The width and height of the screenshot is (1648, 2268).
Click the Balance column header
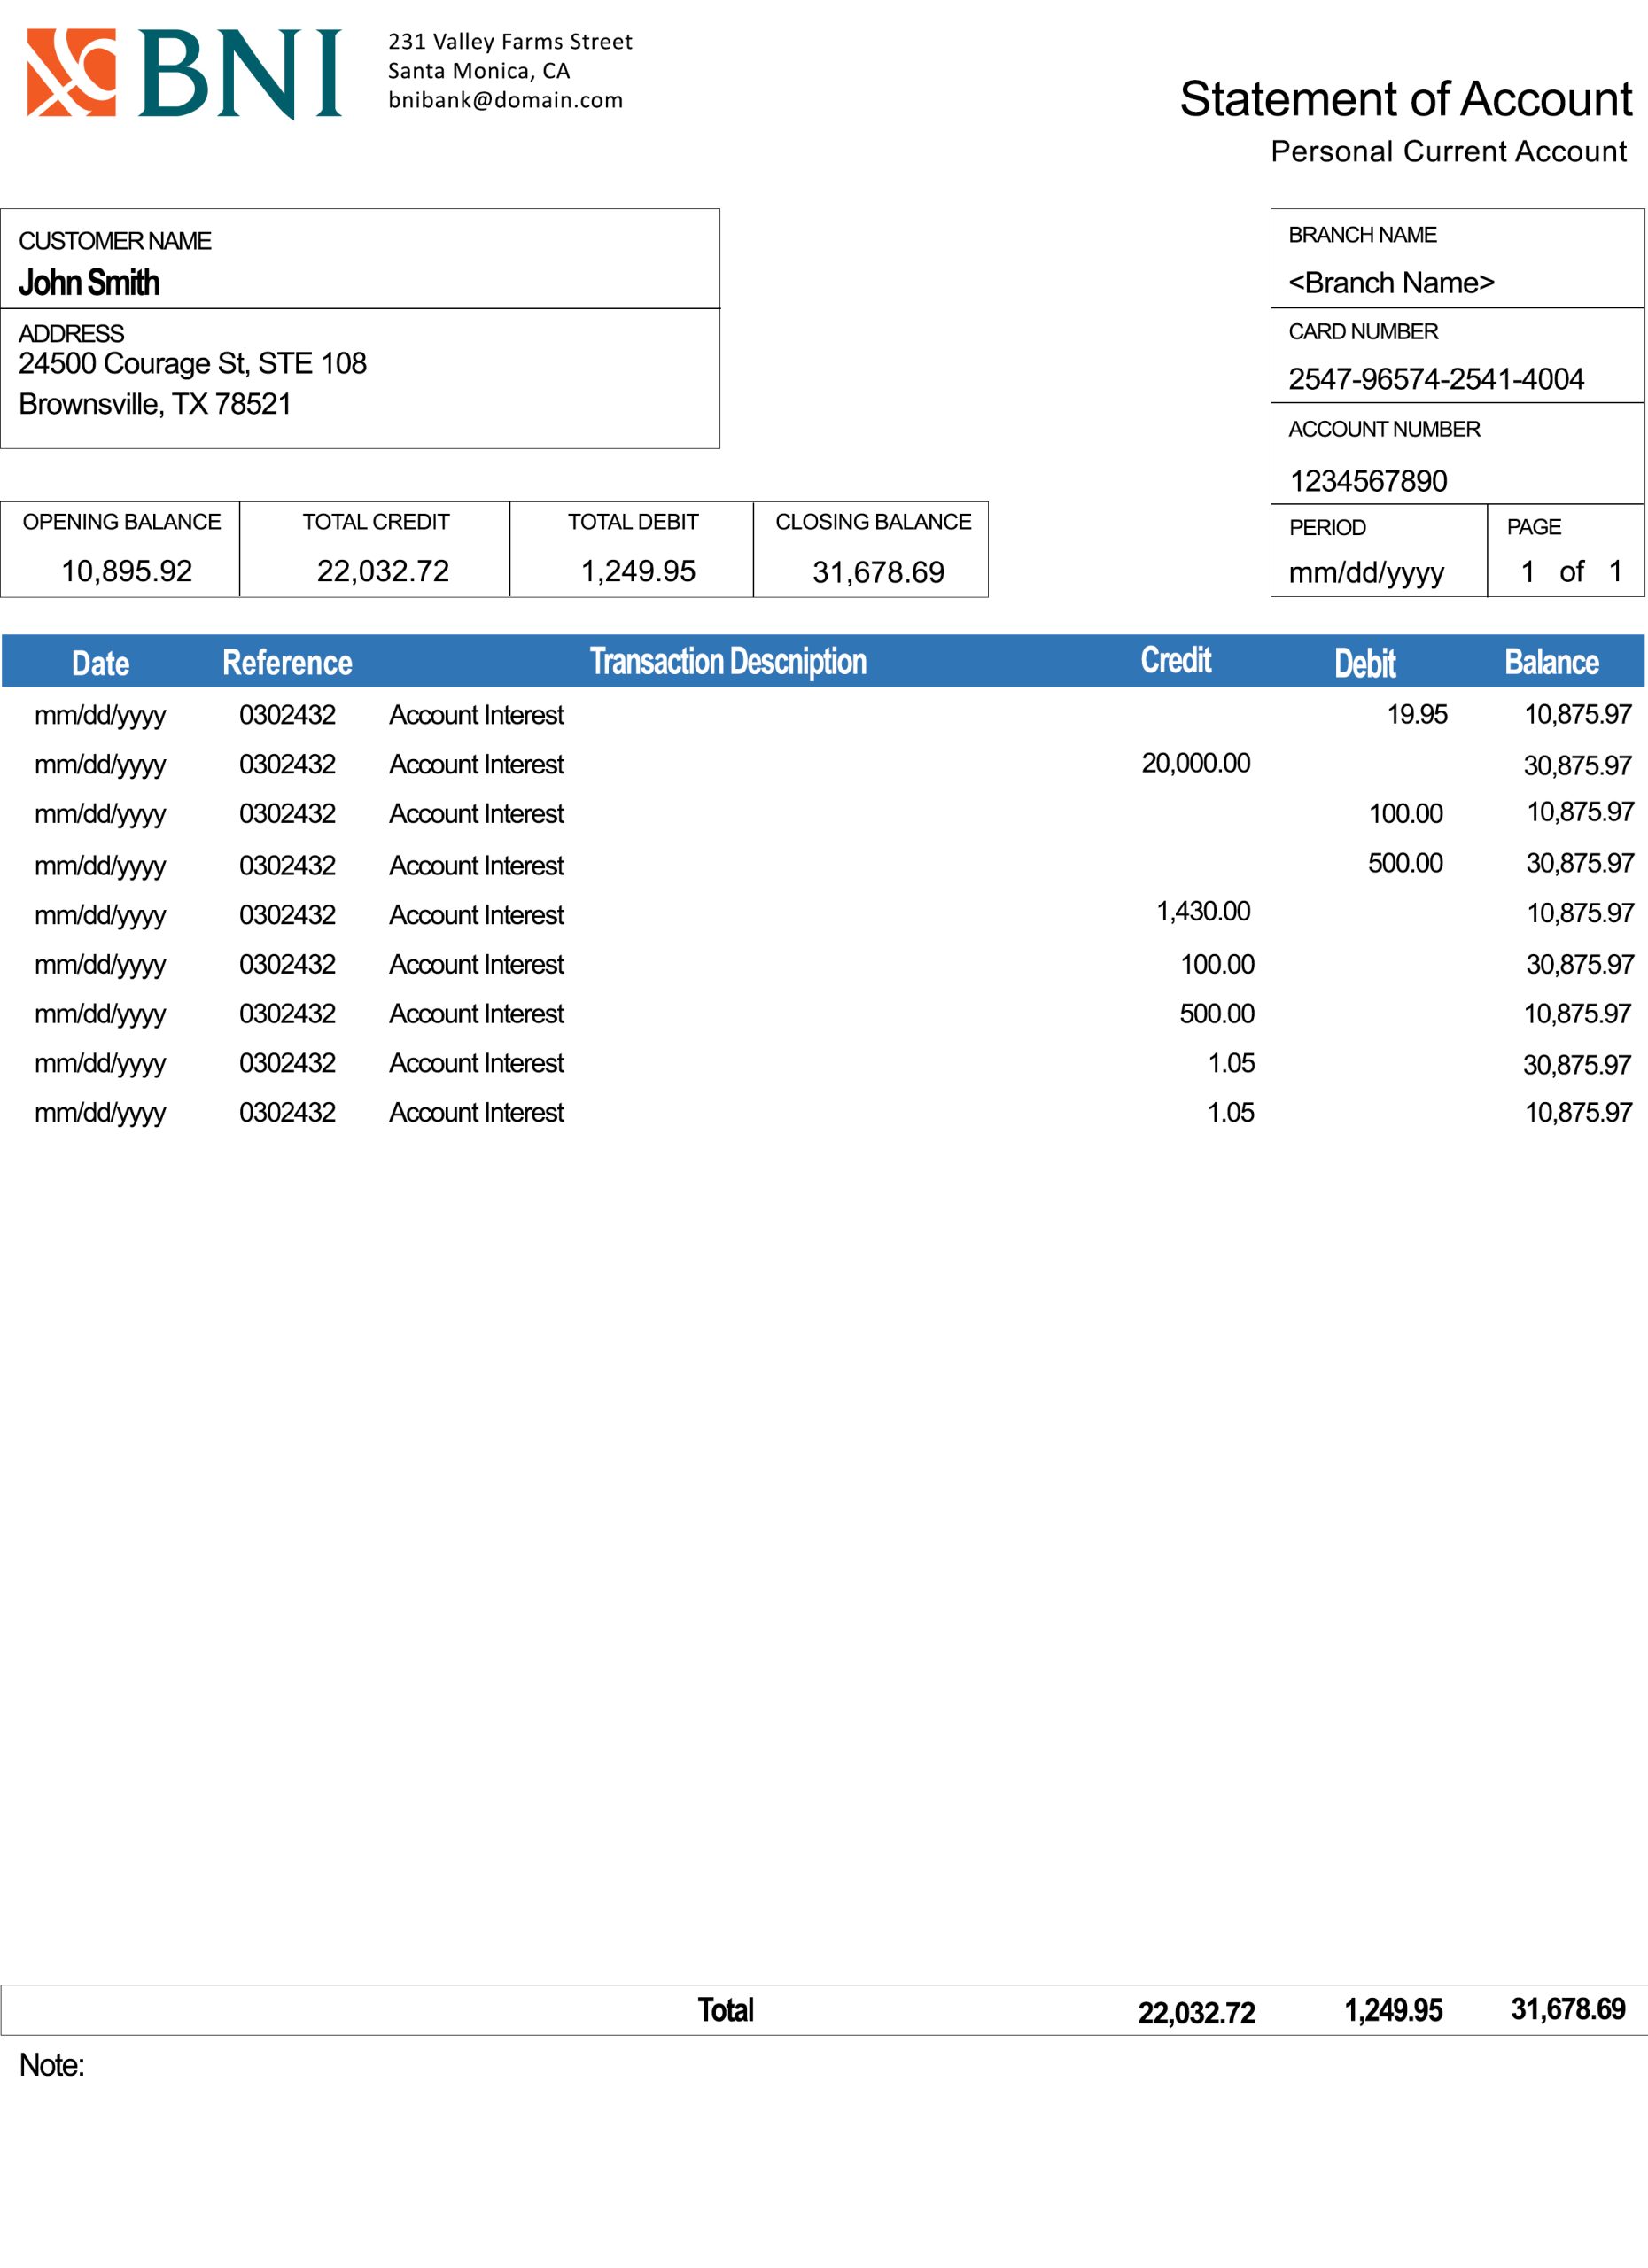click(1551, 662)
